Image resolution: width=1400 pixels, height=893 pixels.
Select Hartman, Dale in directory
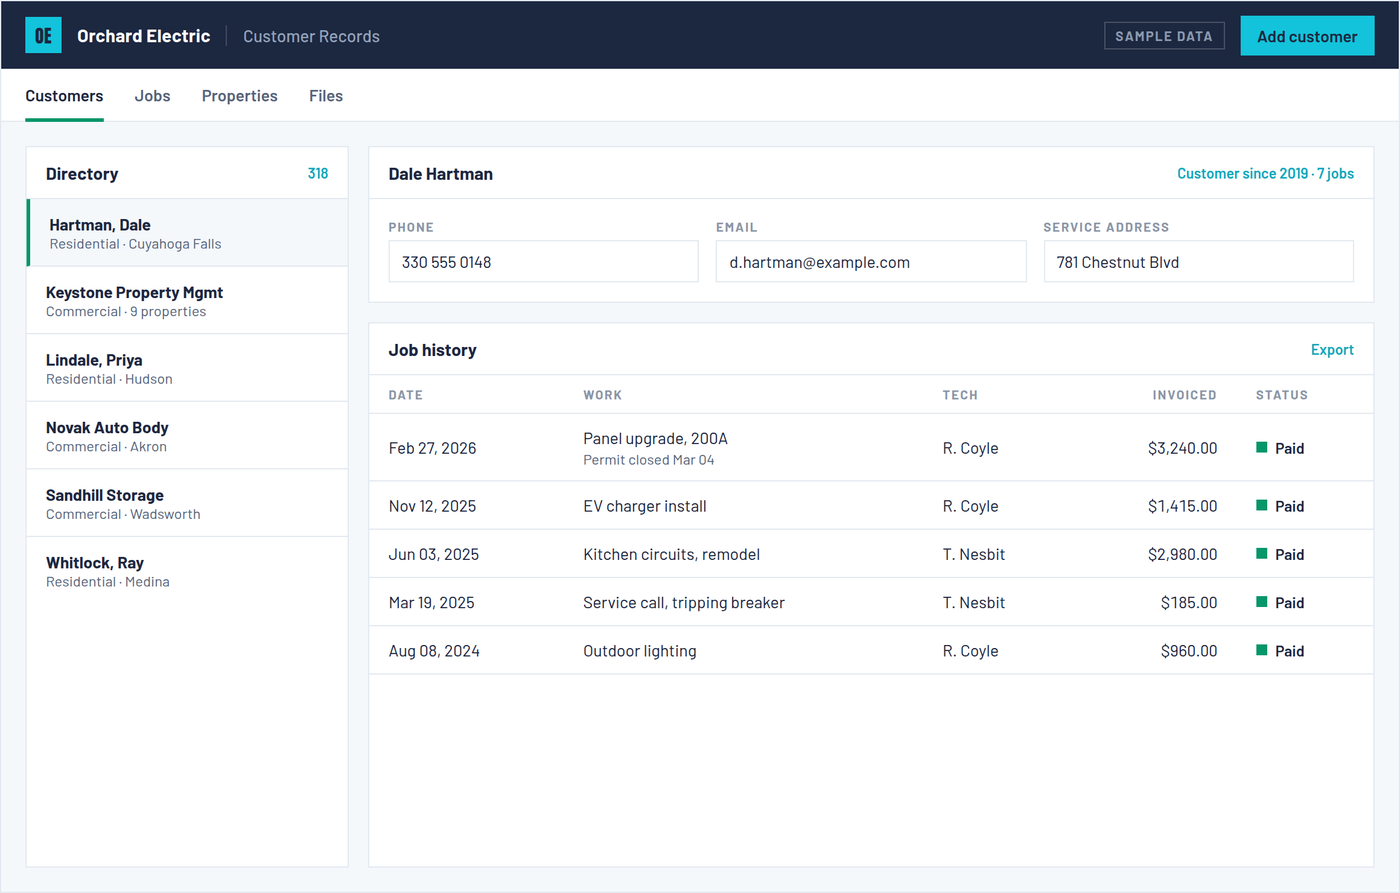(x=187, y=233)
